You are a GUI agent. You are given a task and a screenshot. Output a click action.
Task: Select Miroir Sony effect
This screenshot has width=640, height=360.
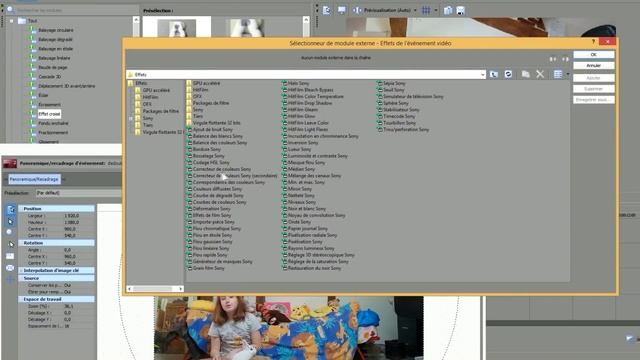(x=300, y=189)
